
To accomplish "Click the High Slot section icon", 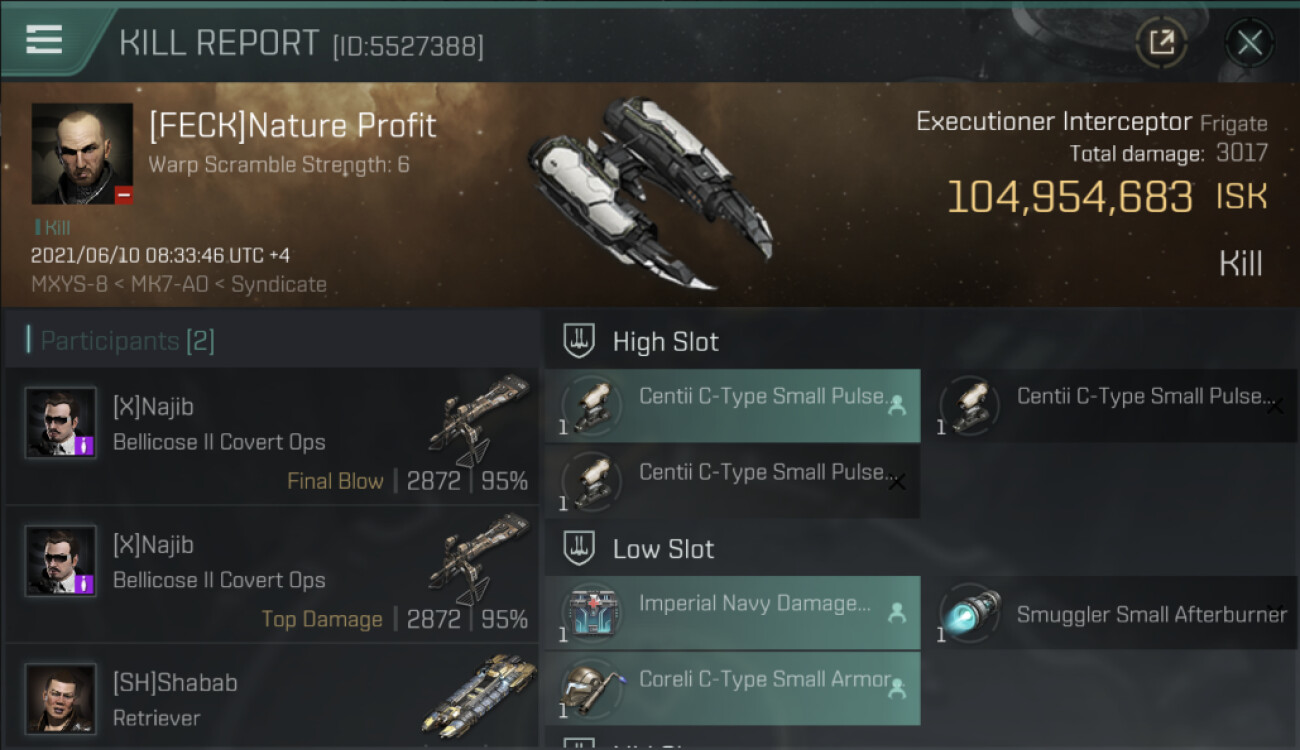I will point(580,341).
